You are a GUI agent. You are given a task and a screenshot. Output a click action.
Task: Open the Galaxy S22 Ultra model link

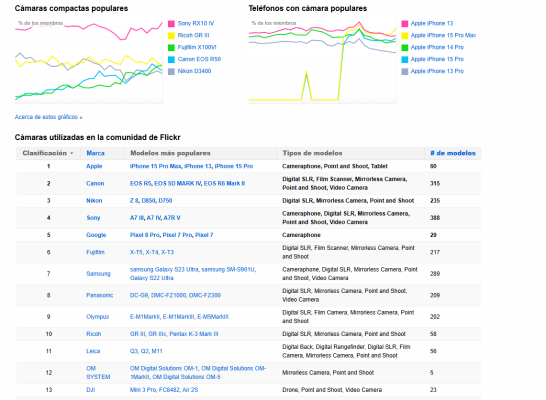(x=151, y=278)
